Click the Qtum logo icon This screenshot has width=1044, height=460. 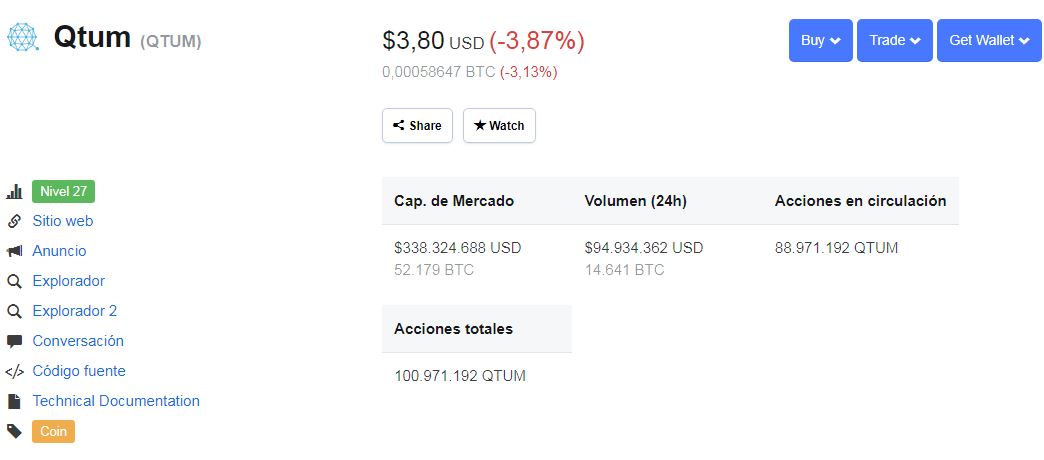pyautogui.click(x=22, y=38)
